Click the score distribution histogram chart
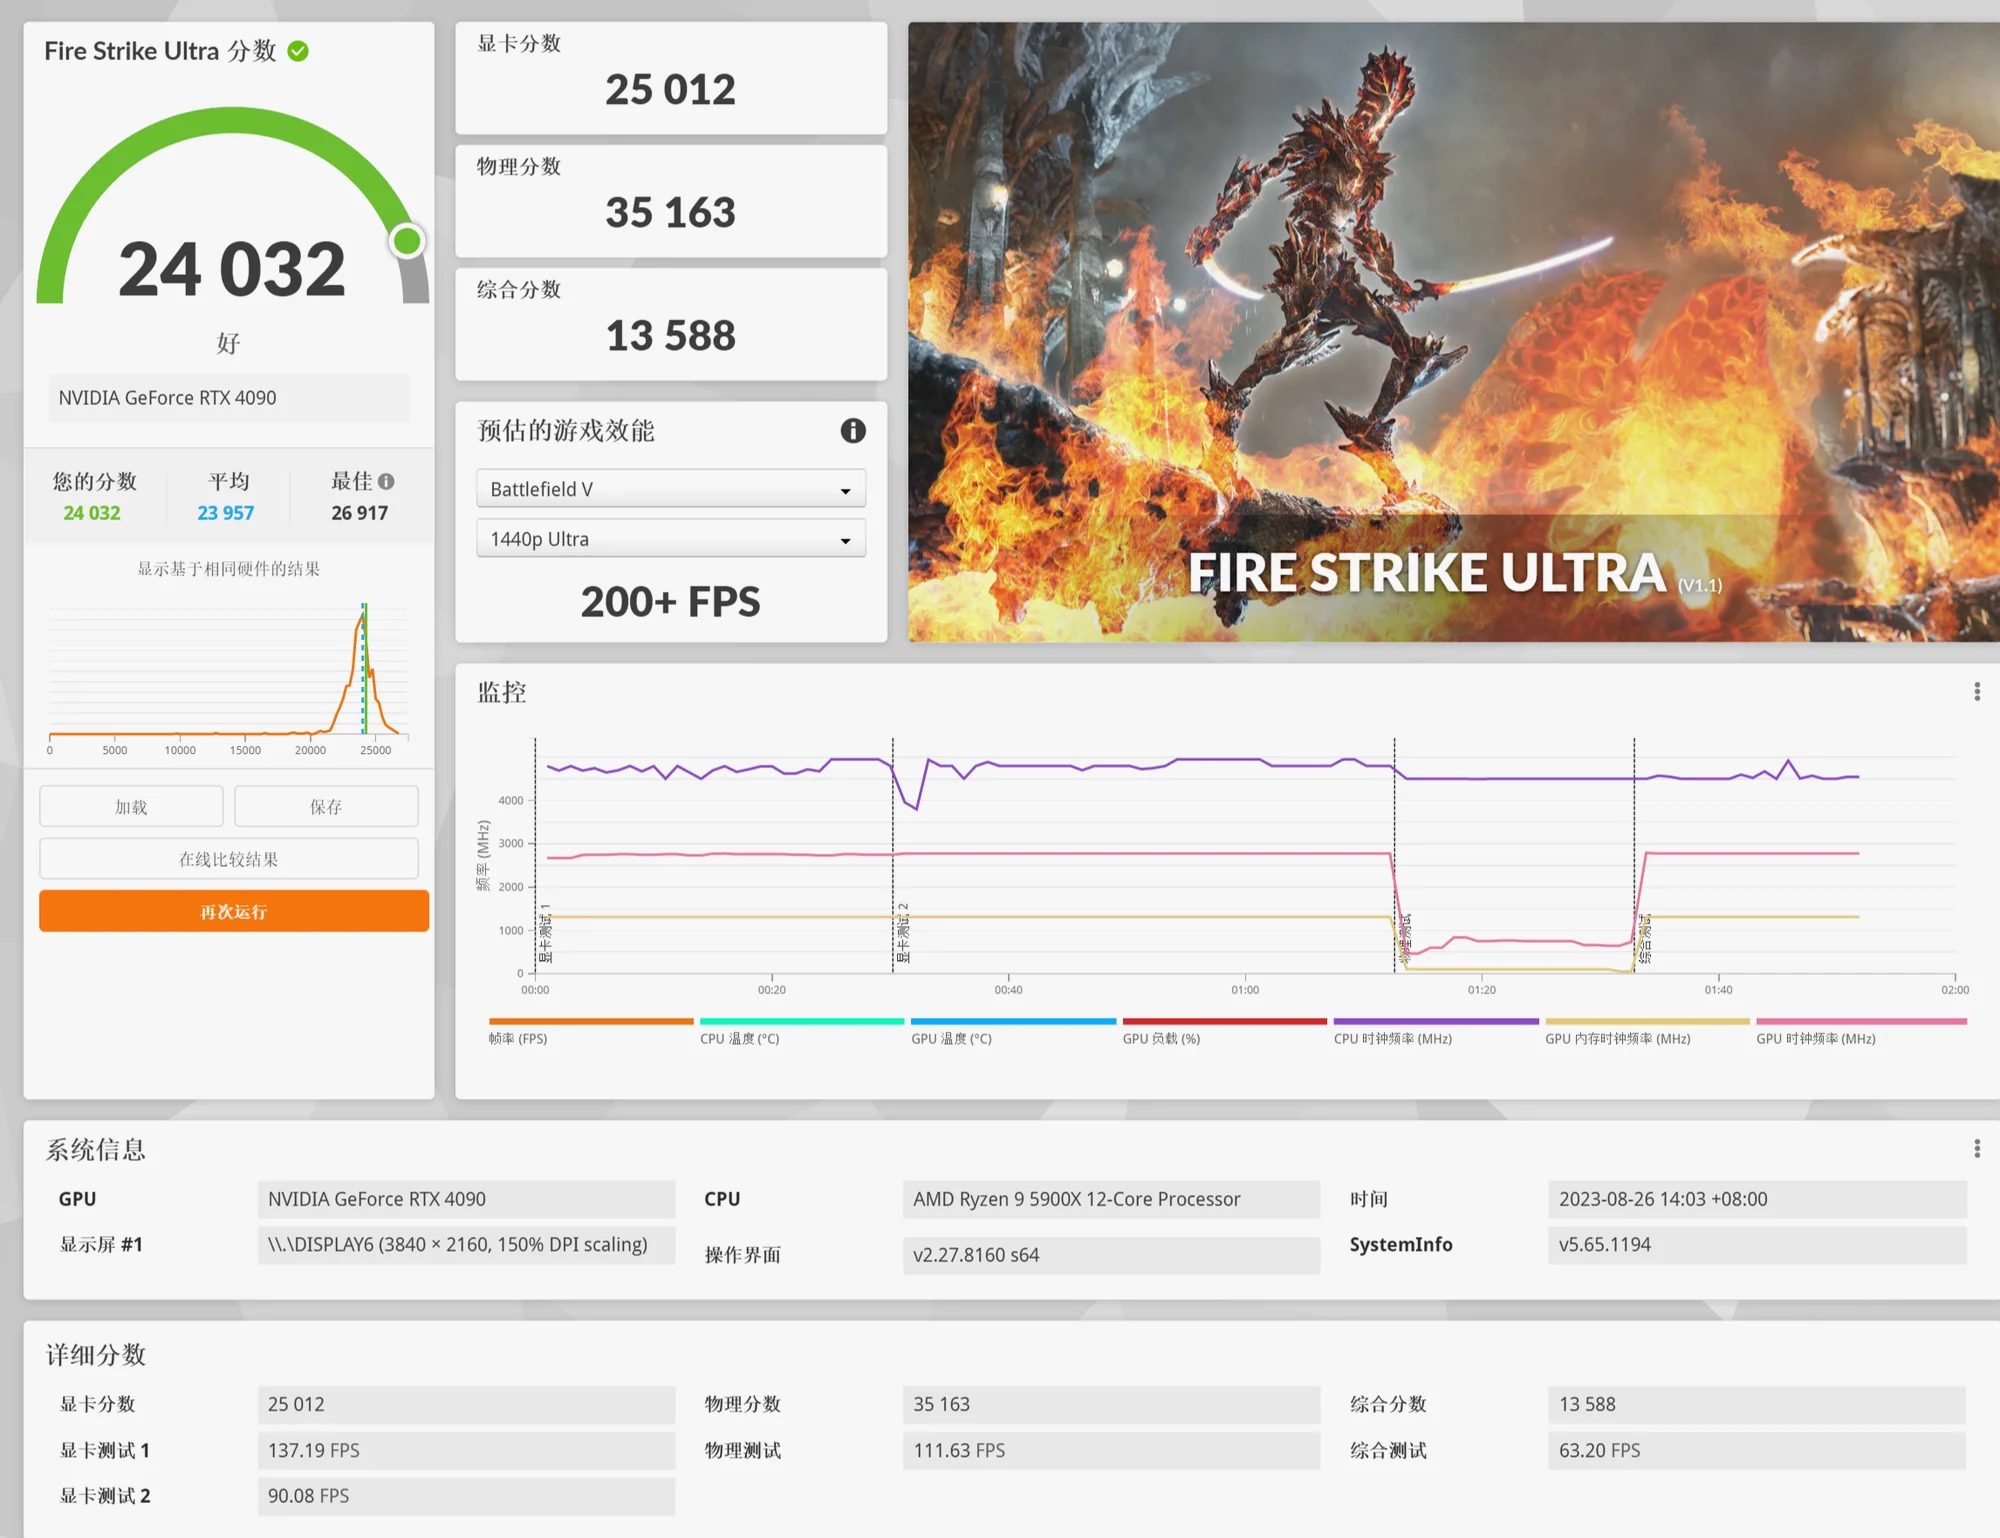Screen dimensions: 2000x1538 (x=229, y=678)
